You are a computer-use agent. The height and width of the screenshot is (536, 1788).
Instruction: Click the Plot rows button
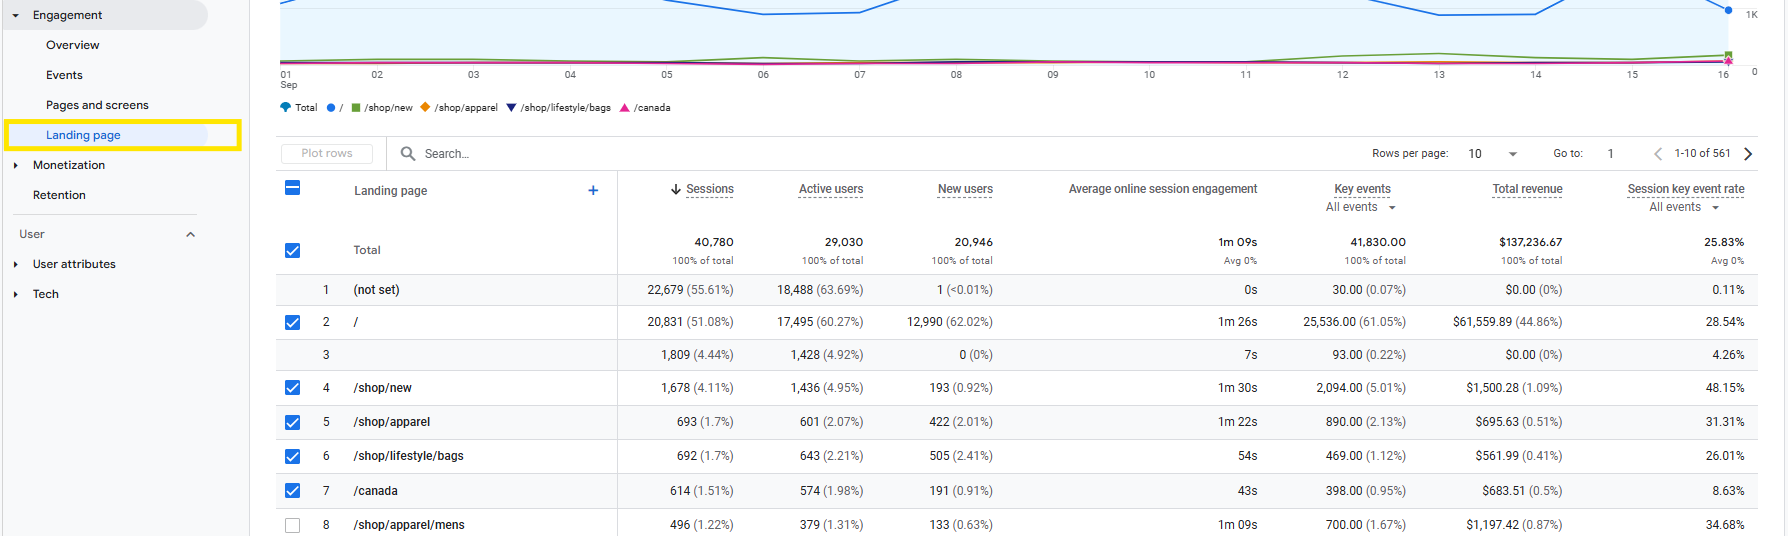tap(327, 153)
